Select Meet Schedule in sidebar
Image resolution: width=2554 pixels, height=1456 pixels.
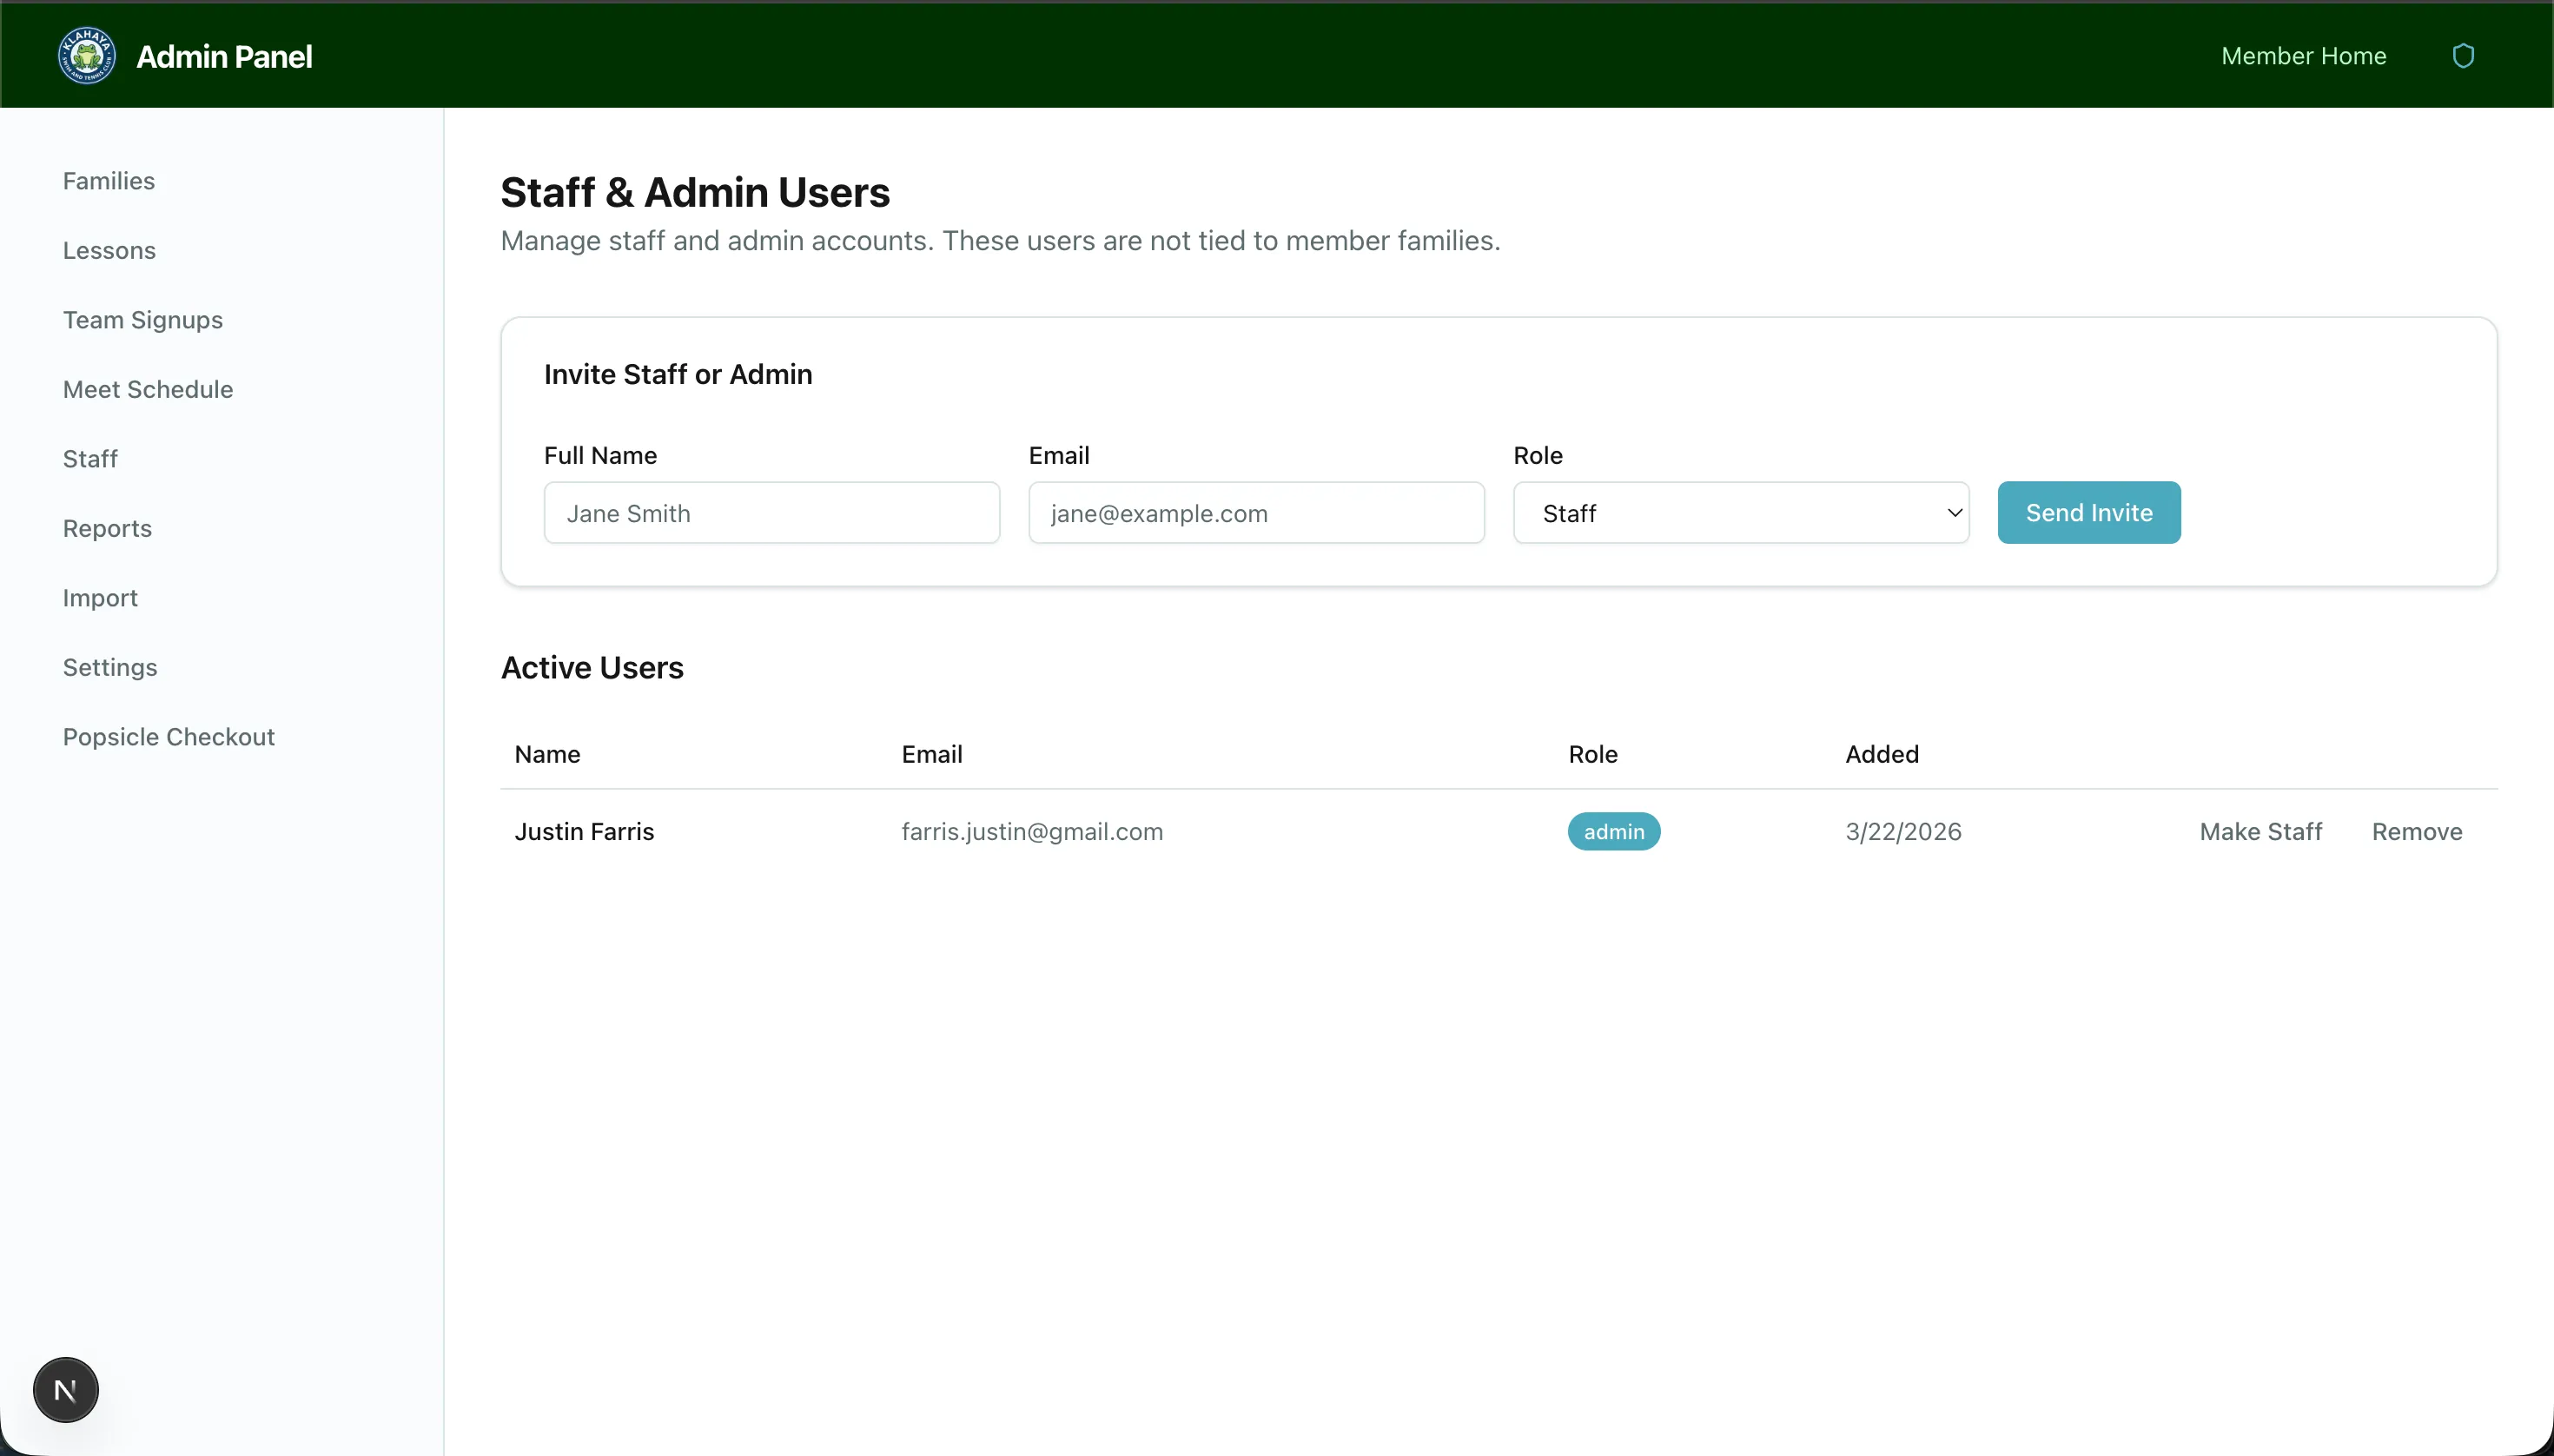(148, 389)
